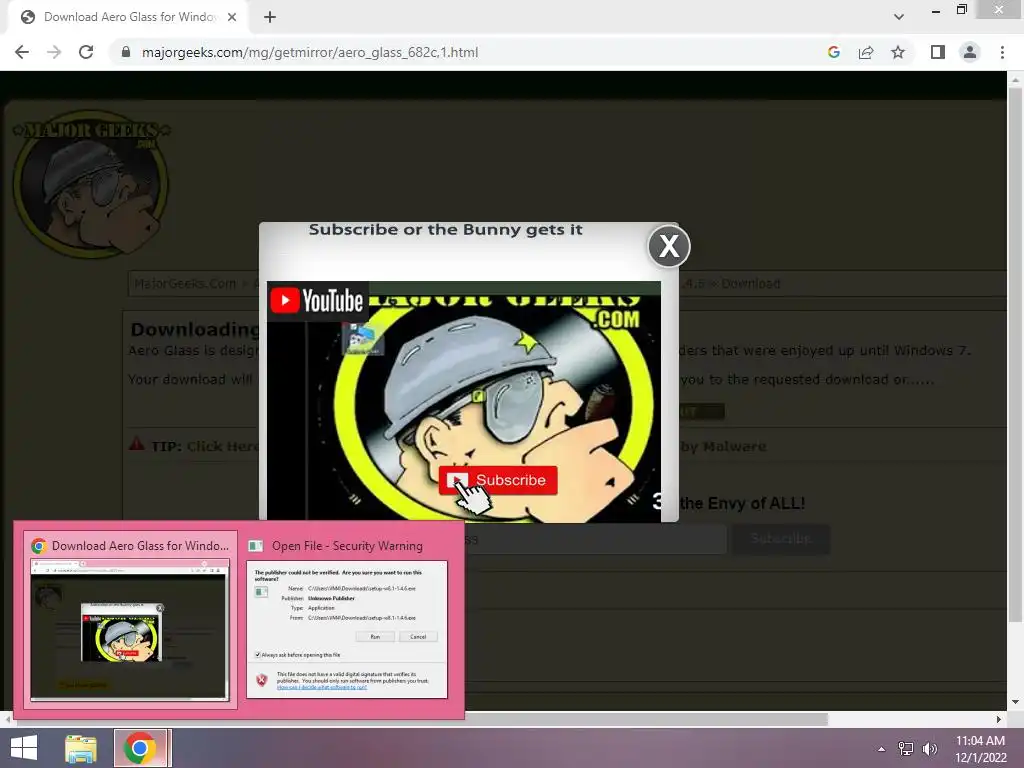Click the red Subscribe button in video
This screenshot has width=1024, height=768.
[498, 480]
